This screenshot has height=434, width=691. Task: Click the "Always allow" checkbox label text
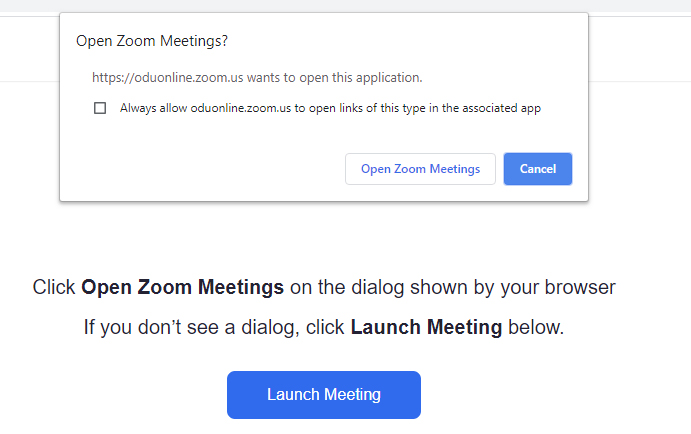click(x=330, y=108)
